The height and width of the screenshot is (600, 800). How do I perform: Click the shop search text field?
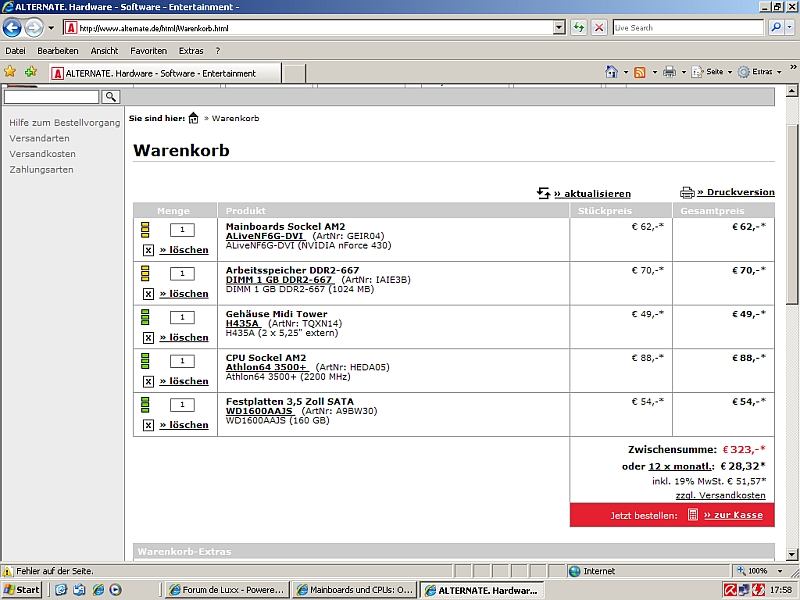[x=51, y=97]
